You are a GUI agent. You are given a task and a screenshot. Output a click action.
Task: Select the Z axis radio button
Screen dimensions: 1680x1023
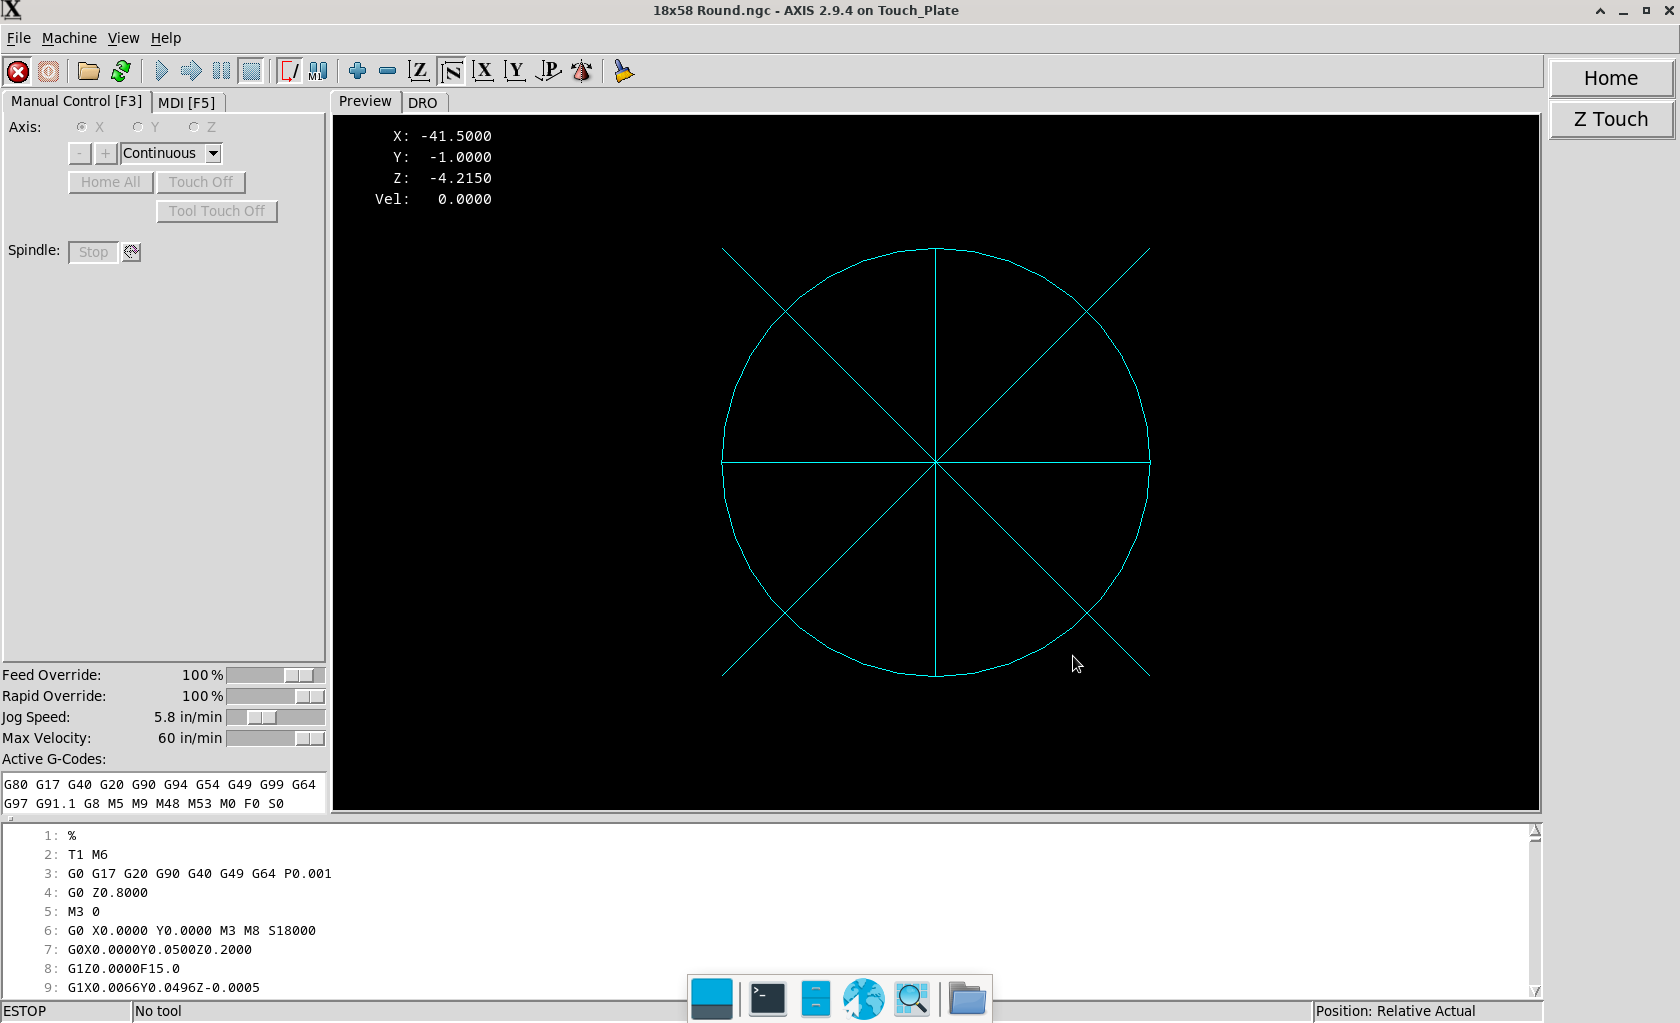tap(194, 127)
